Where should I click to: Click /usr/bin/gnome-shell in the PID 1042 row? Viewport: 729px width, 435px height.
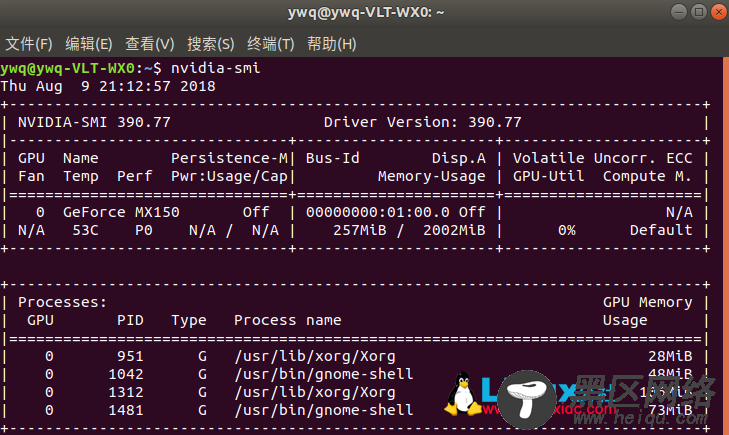tap(324, 375)
